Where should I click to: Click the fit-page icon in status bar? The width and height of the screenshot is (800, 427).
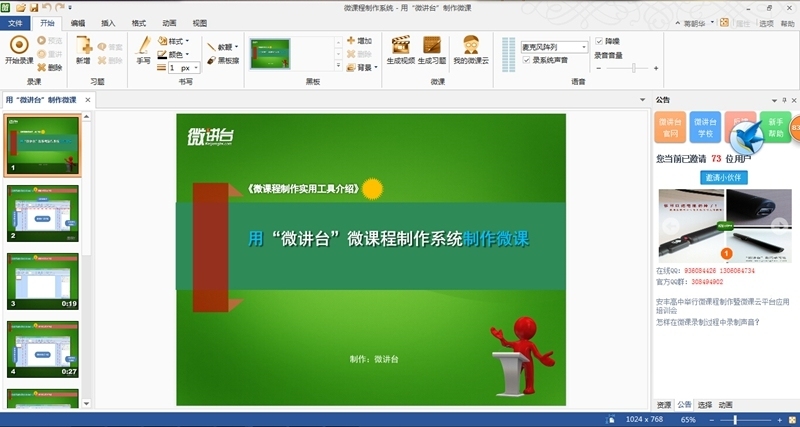pyautogui.click(x=610, y=420)
